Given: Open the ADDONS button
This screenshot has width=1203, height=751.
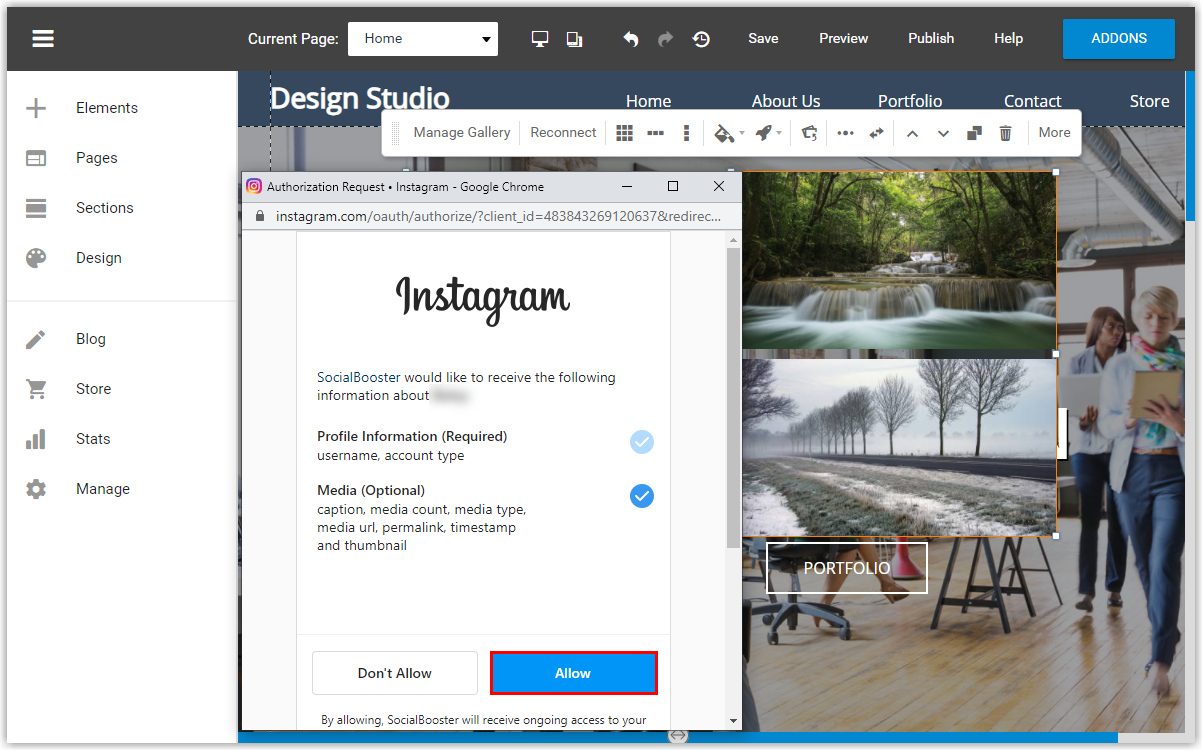Looking at the screenshot, I should point(1119,39).
